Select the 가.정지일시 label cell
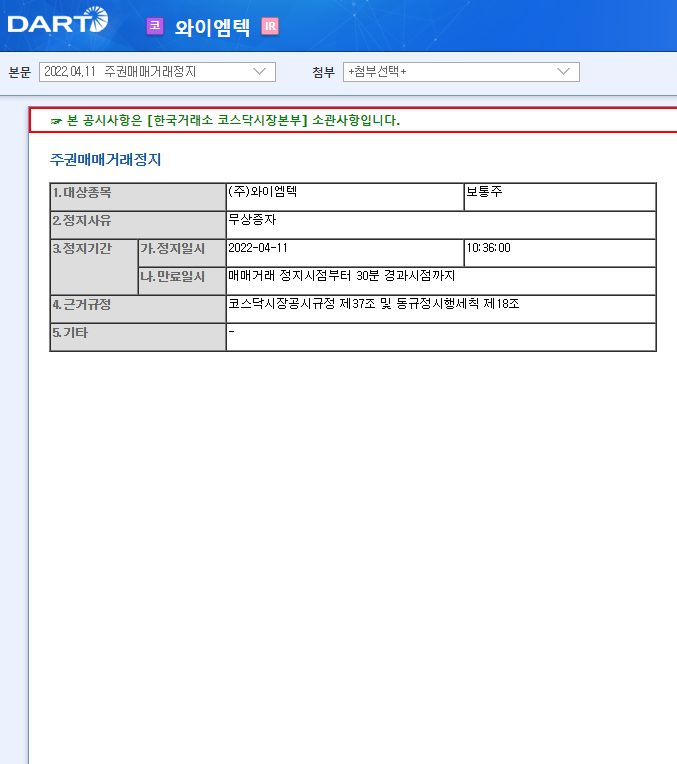Image resolution: width=677 pixels, height=764 pixels. (182, 253)
